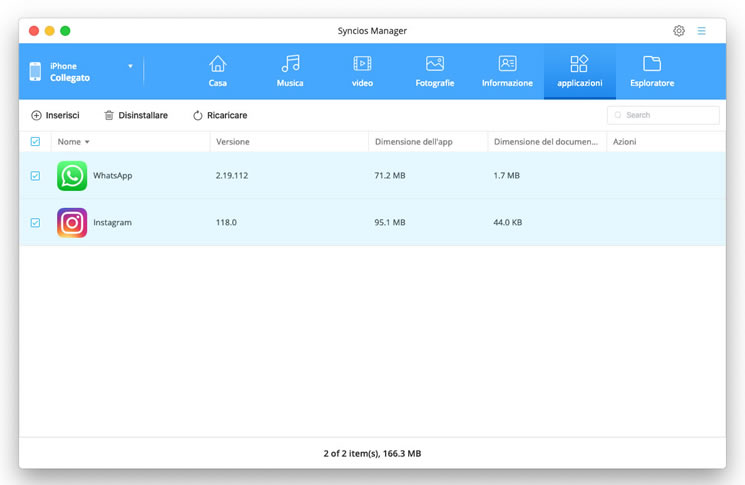This screenshot has height=485, width=745.
Task: Focus the Search field
Action: point(663,115)
